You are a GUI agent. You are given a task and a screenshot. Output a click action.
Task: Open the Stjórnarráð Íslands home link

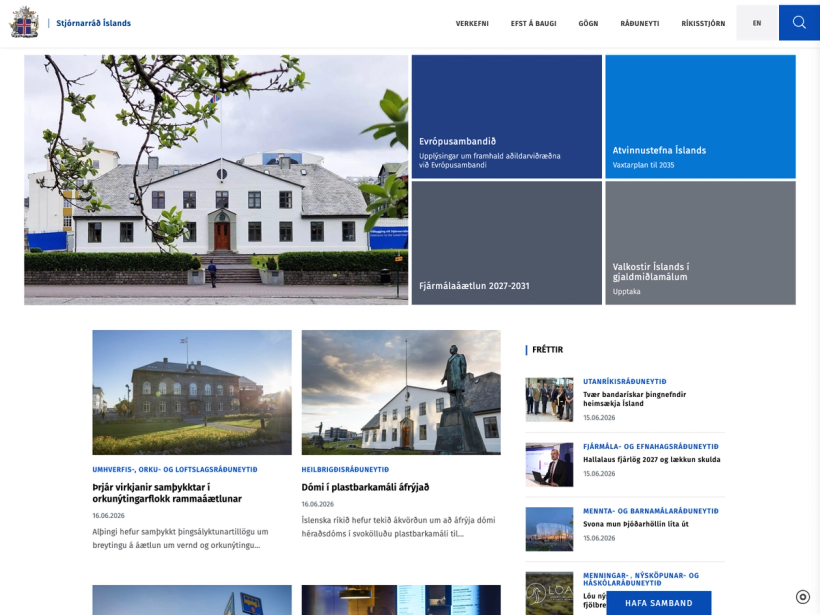(94, 23)
